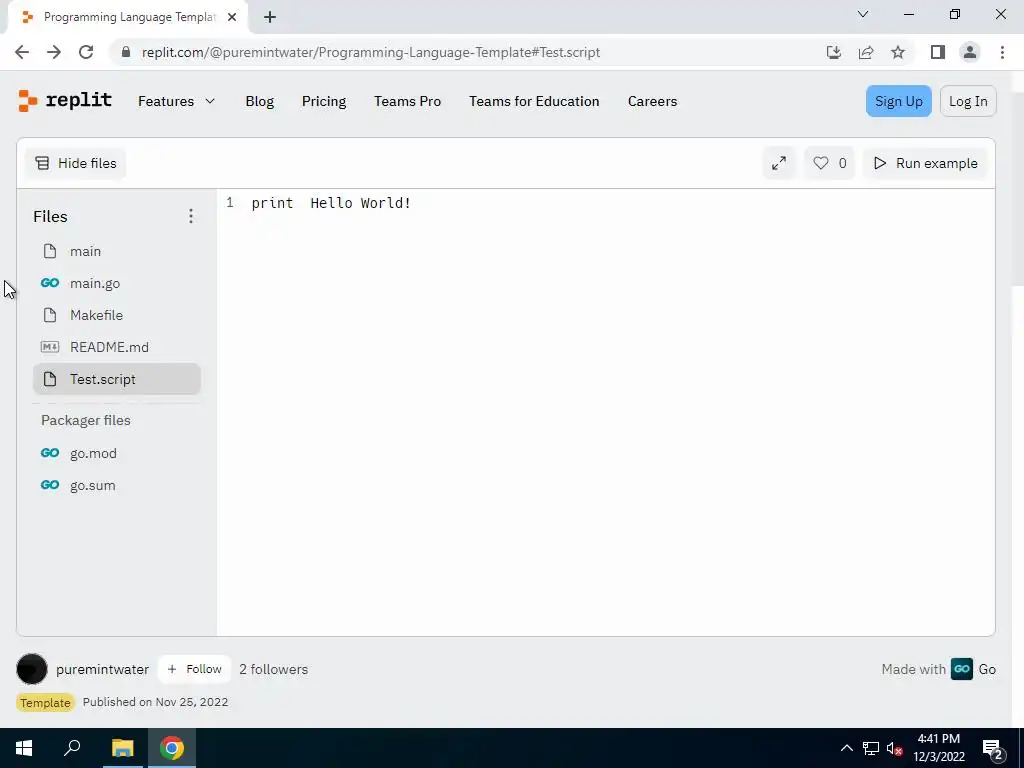This screenshot has height=768, width=1024.
Task: Open the tab search chevron
Action: [863, 14]
